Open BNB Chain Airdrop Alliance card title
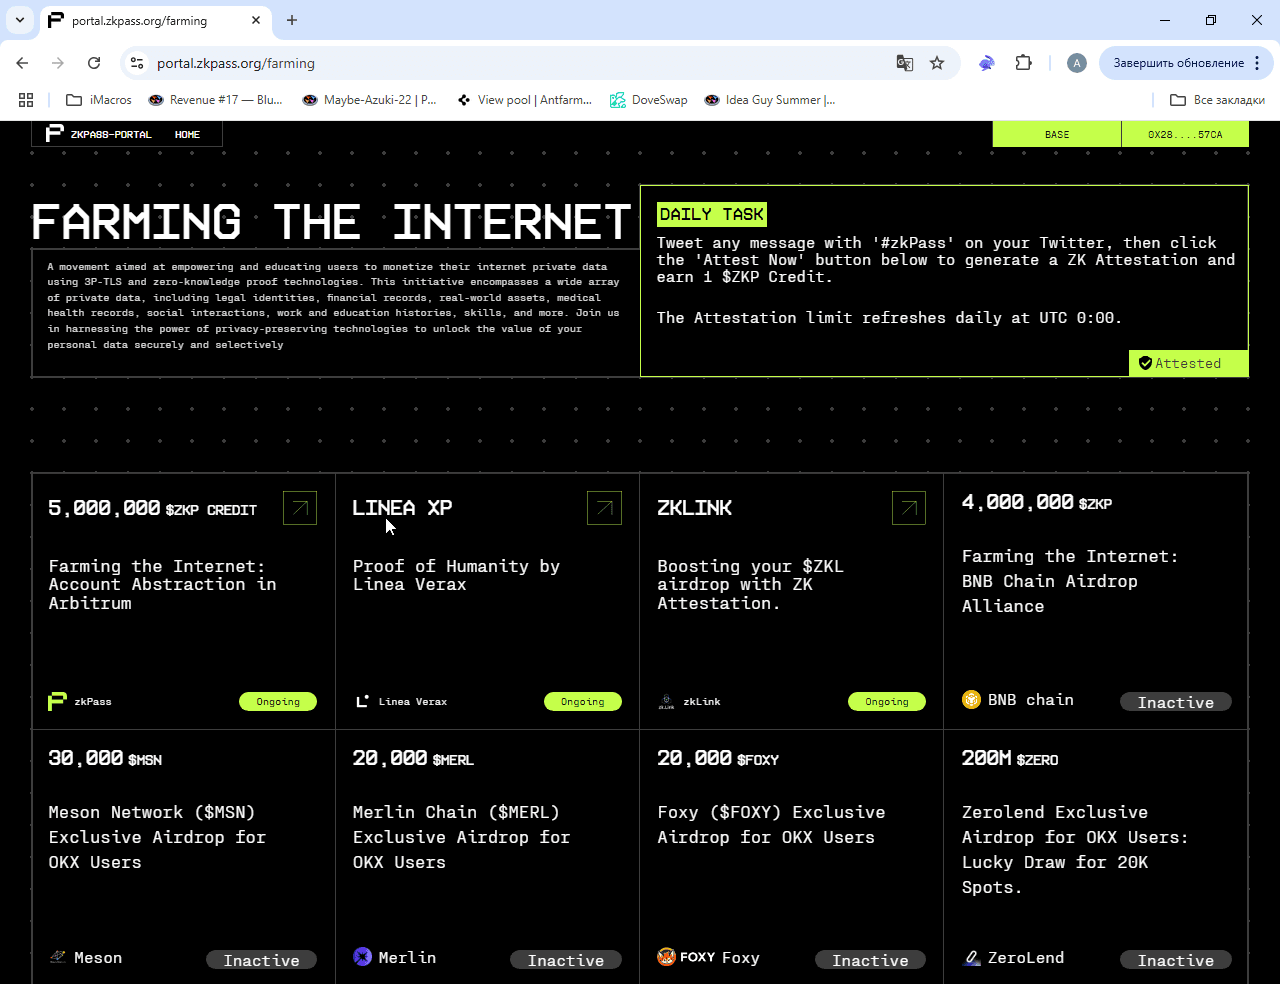 click(x=1070, y=581)
